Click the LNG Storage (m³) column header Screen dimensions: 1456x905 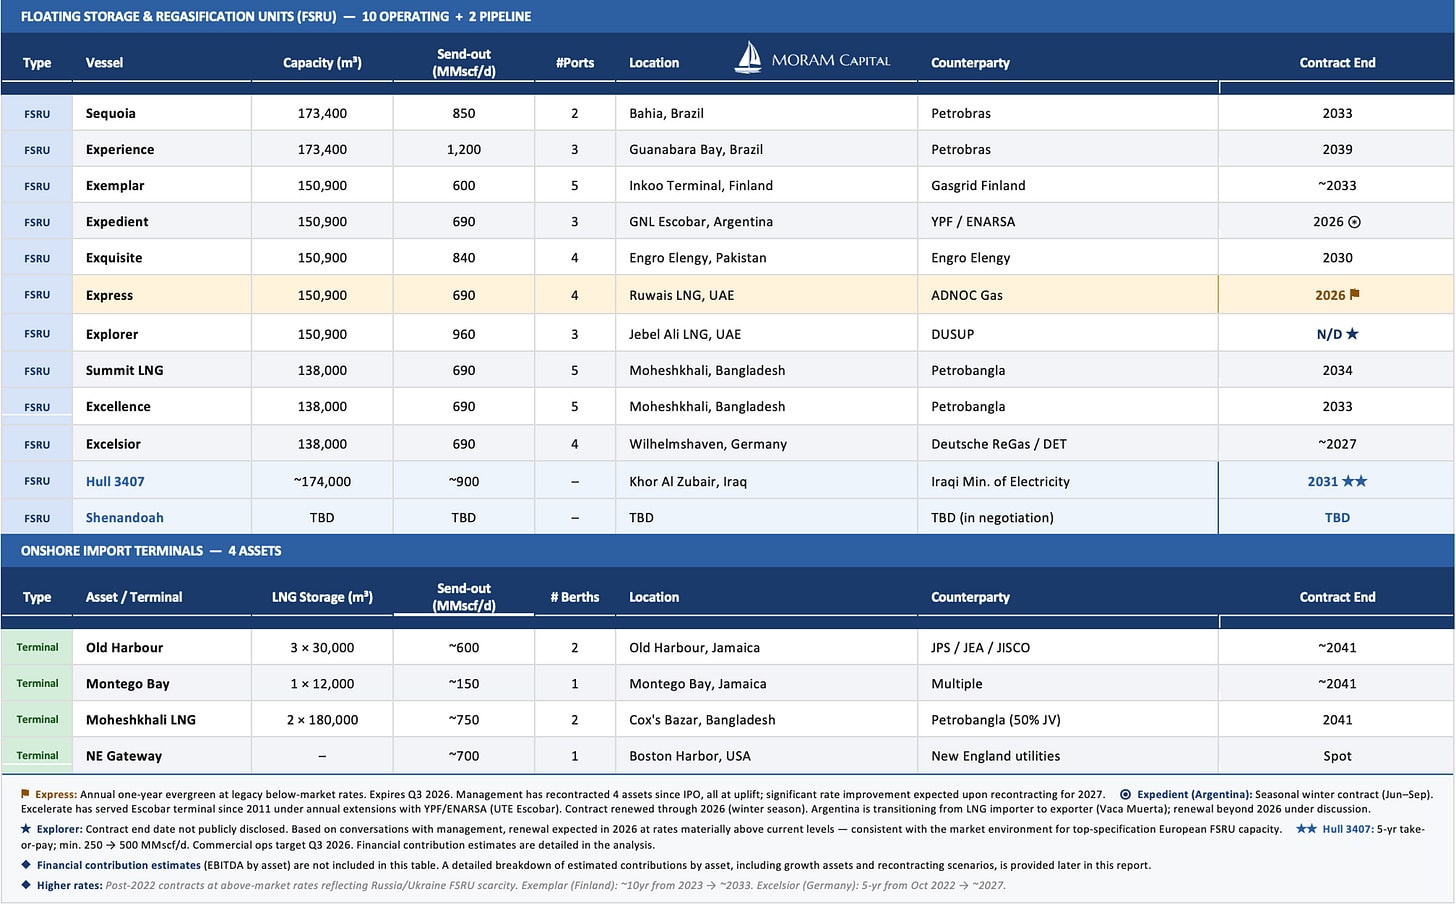point(322,597)
